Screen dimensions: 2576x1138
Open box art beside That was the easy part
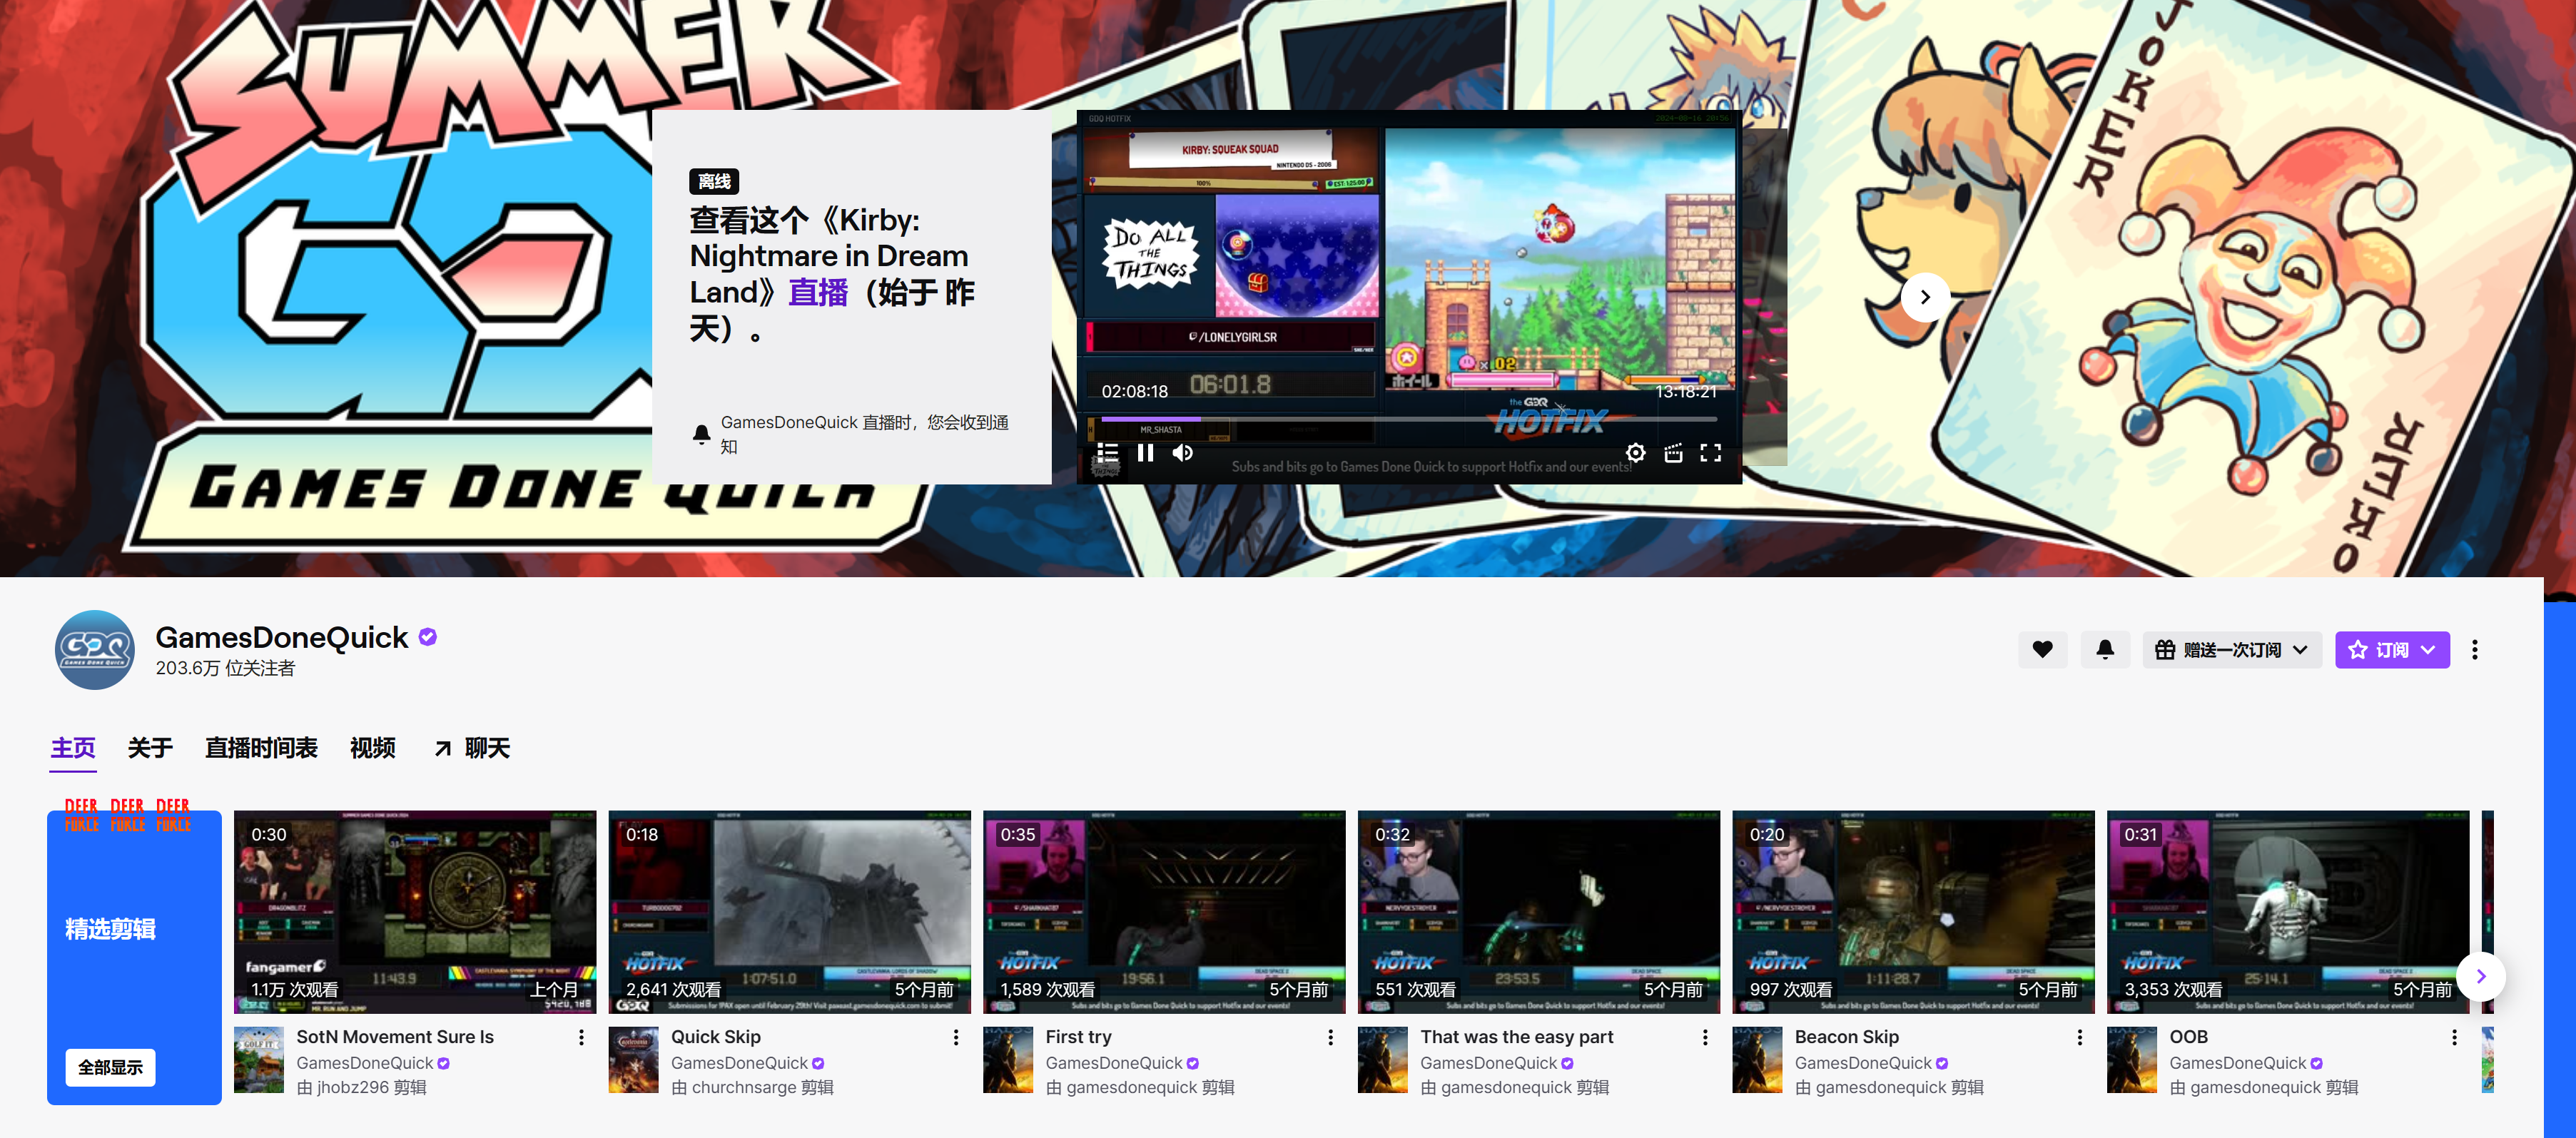click(1383, 1060)
